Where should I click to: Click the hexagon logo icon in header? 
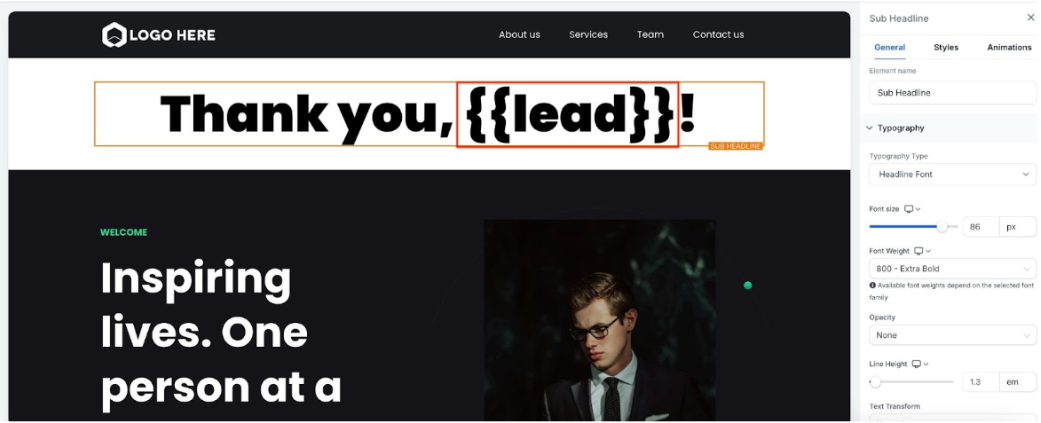point(114,35)
